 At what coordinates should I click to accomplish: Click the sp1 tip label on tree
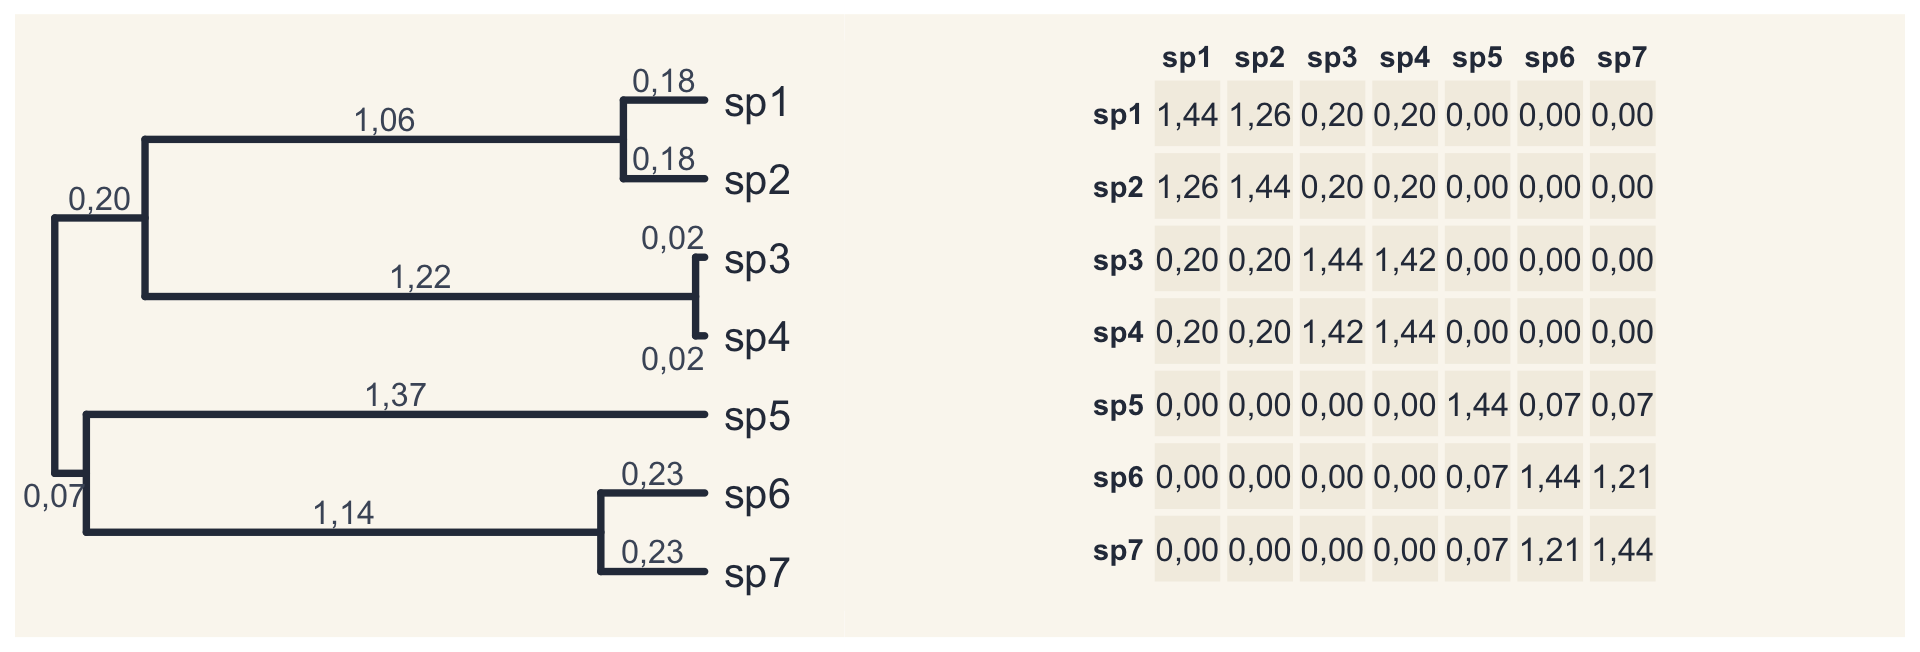[757, 103]
